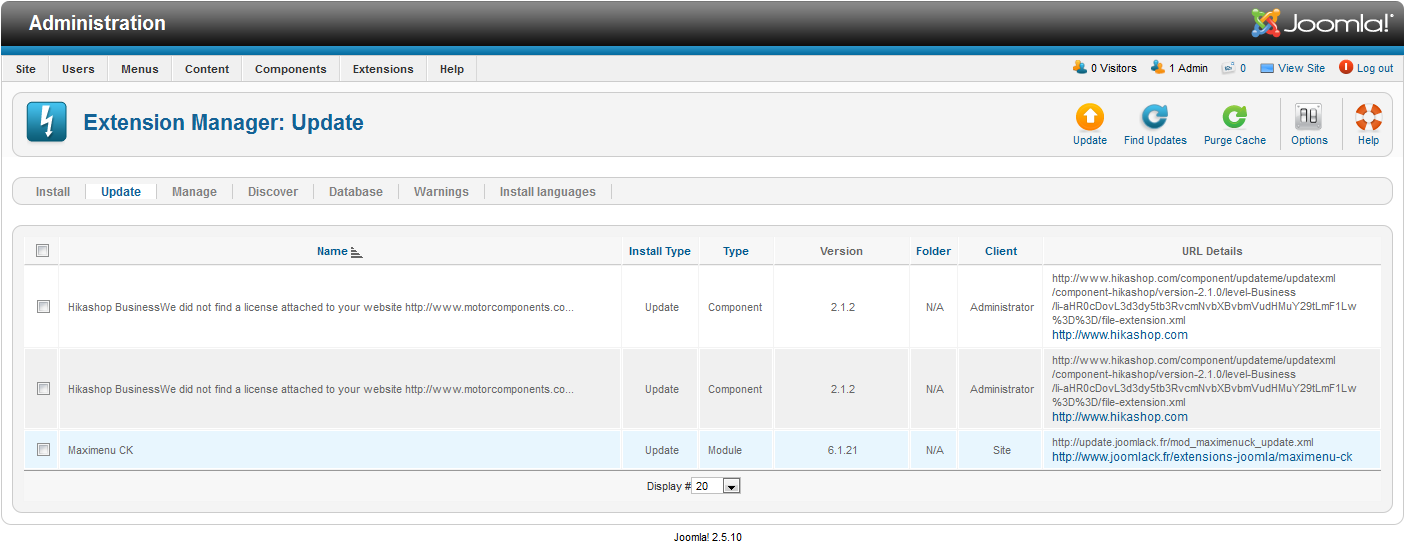
Task: Check the first Hikashop Business row checkbox
Action: click(43, 307)
